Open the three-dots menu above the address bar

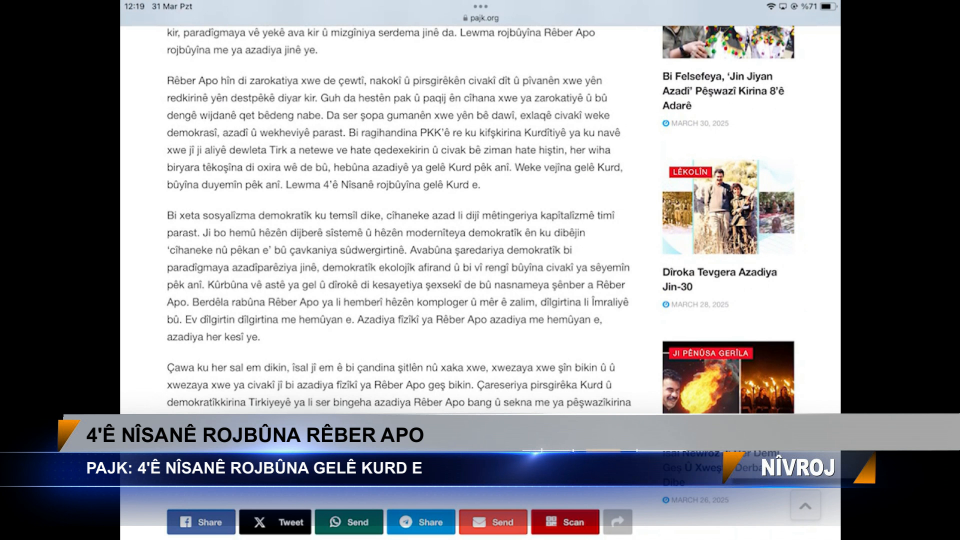481,7
